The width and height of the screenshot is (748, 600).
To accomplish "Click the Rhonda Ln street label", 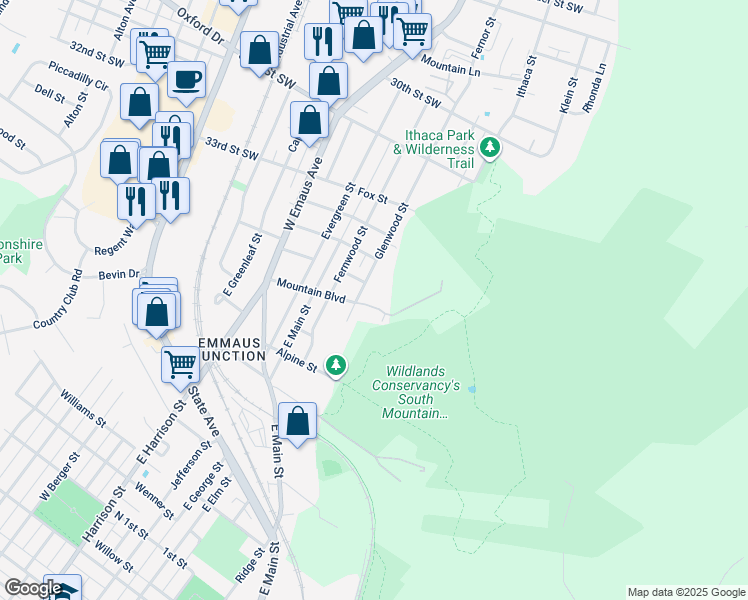I will 594,88.
